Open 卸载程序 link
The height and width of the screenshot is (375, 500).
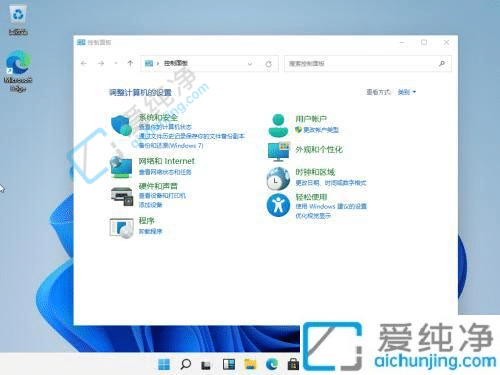[150, 231]
